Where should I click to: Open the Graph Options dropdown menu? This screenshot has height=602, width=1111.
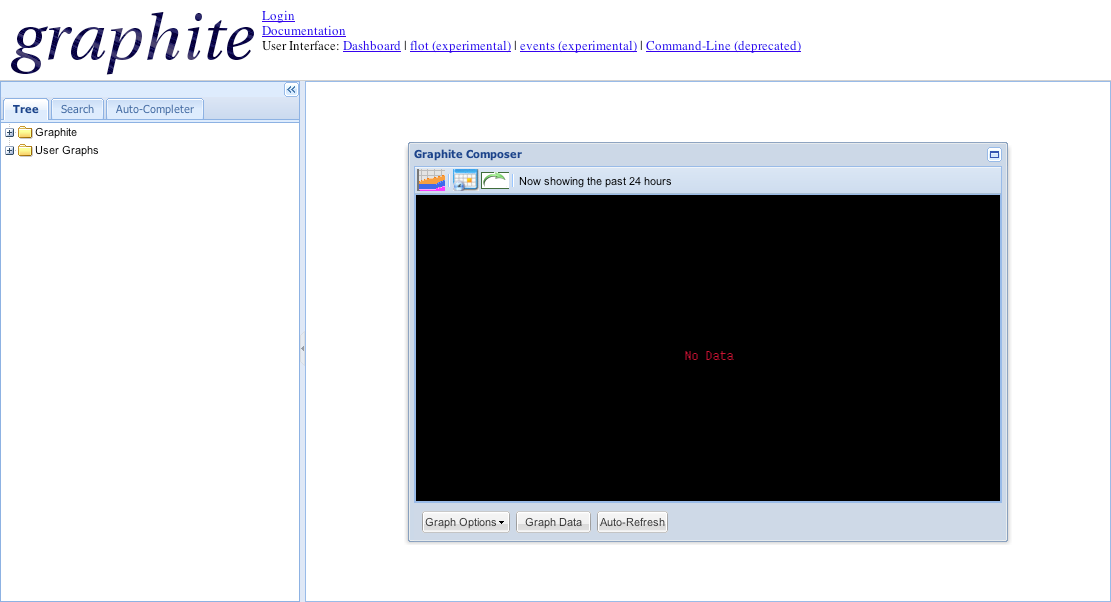pyautogui.click(x=465, y=522)
